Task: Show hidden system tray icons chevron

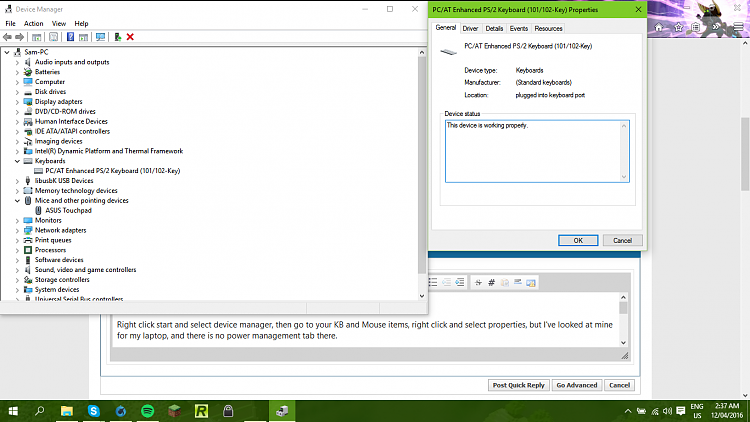Action: pos(628,411)
